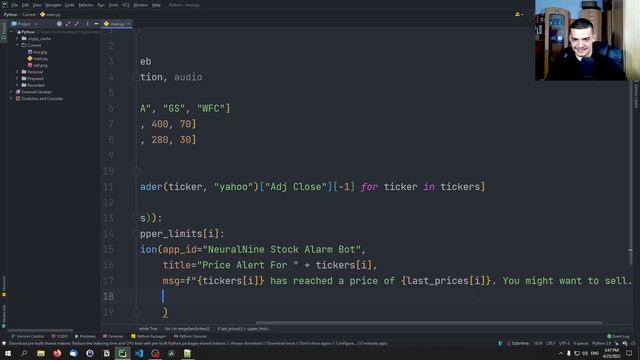640x360 pixels.
Task: Toggle the Project tool window side tab
Action: pos(4,31)
